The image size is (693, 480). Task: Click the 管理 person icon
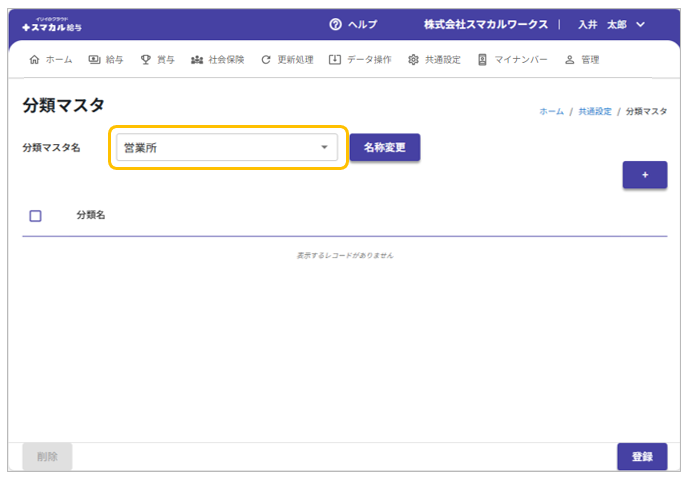(x=569, y=60)
